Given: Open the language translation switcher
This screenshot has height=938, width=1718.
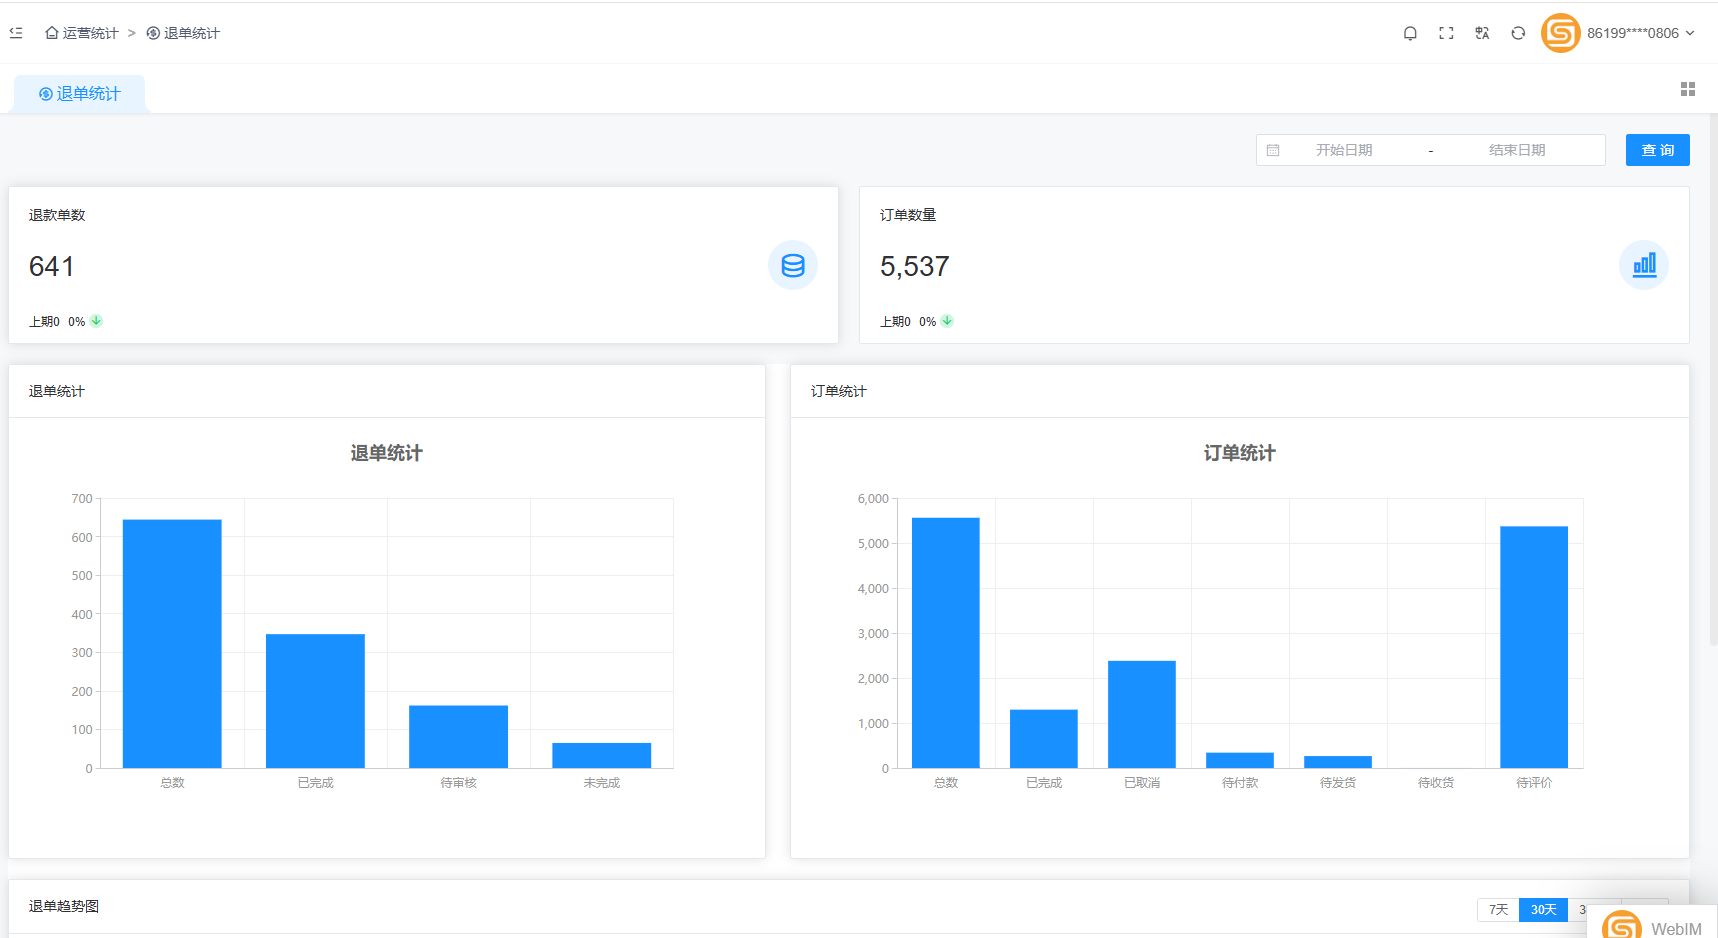Looking at the screenshot, I should click(x=1482, y=33).
